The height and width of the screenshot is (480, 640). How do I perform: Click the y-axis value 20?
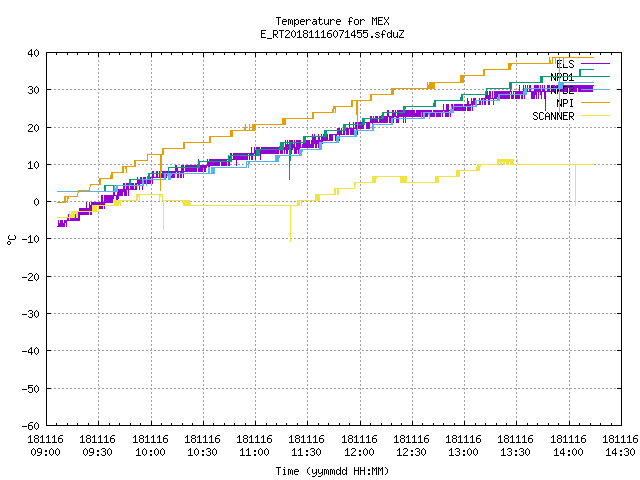point(33,128)
